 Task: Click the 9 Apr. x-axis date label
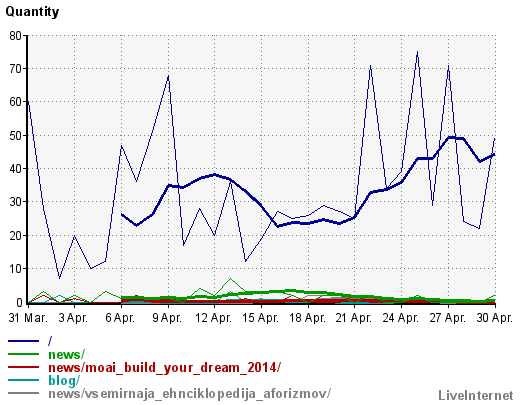tap(167, 318)
